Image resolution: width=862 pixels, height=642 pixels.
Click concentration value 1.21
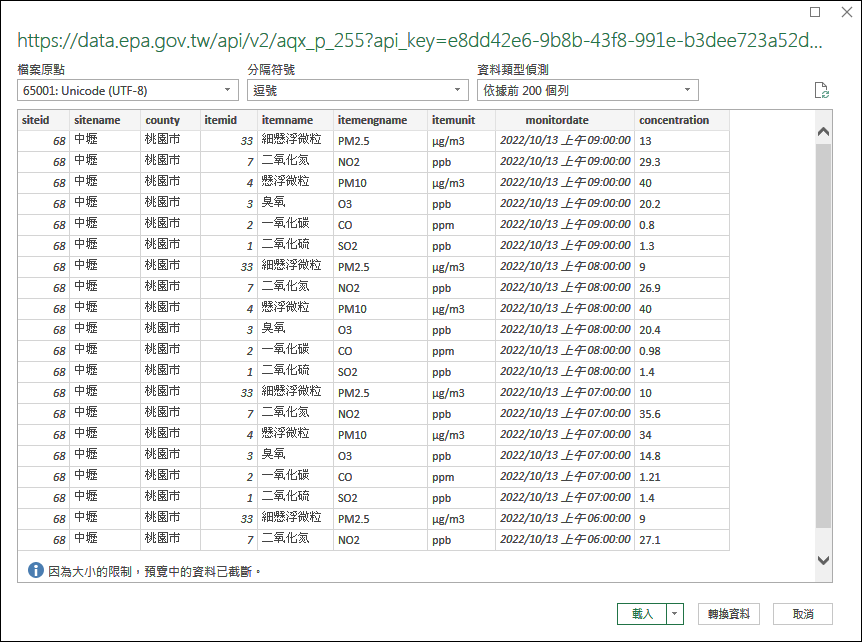pyautogui.click(x=650, y=477)
